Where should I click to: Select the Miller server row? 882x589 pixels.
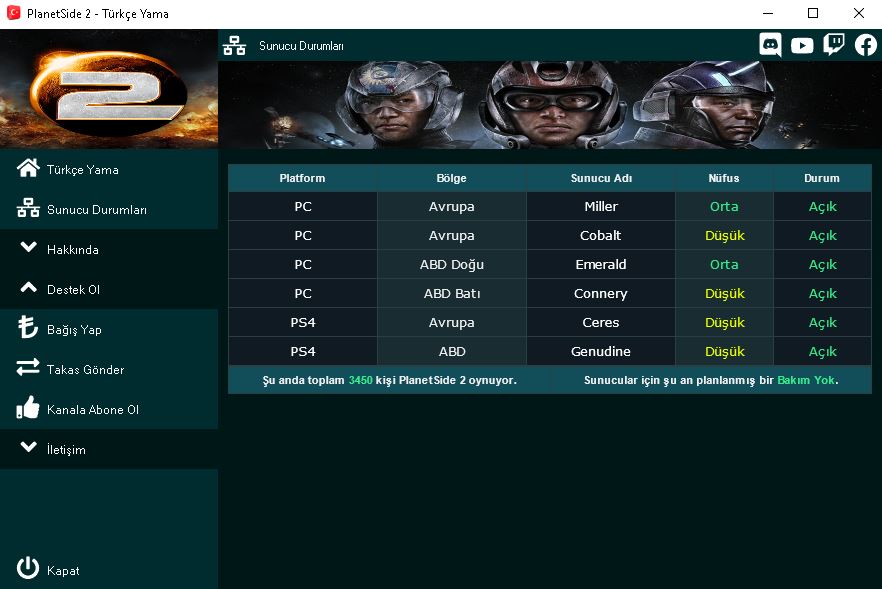coord(550,206)
